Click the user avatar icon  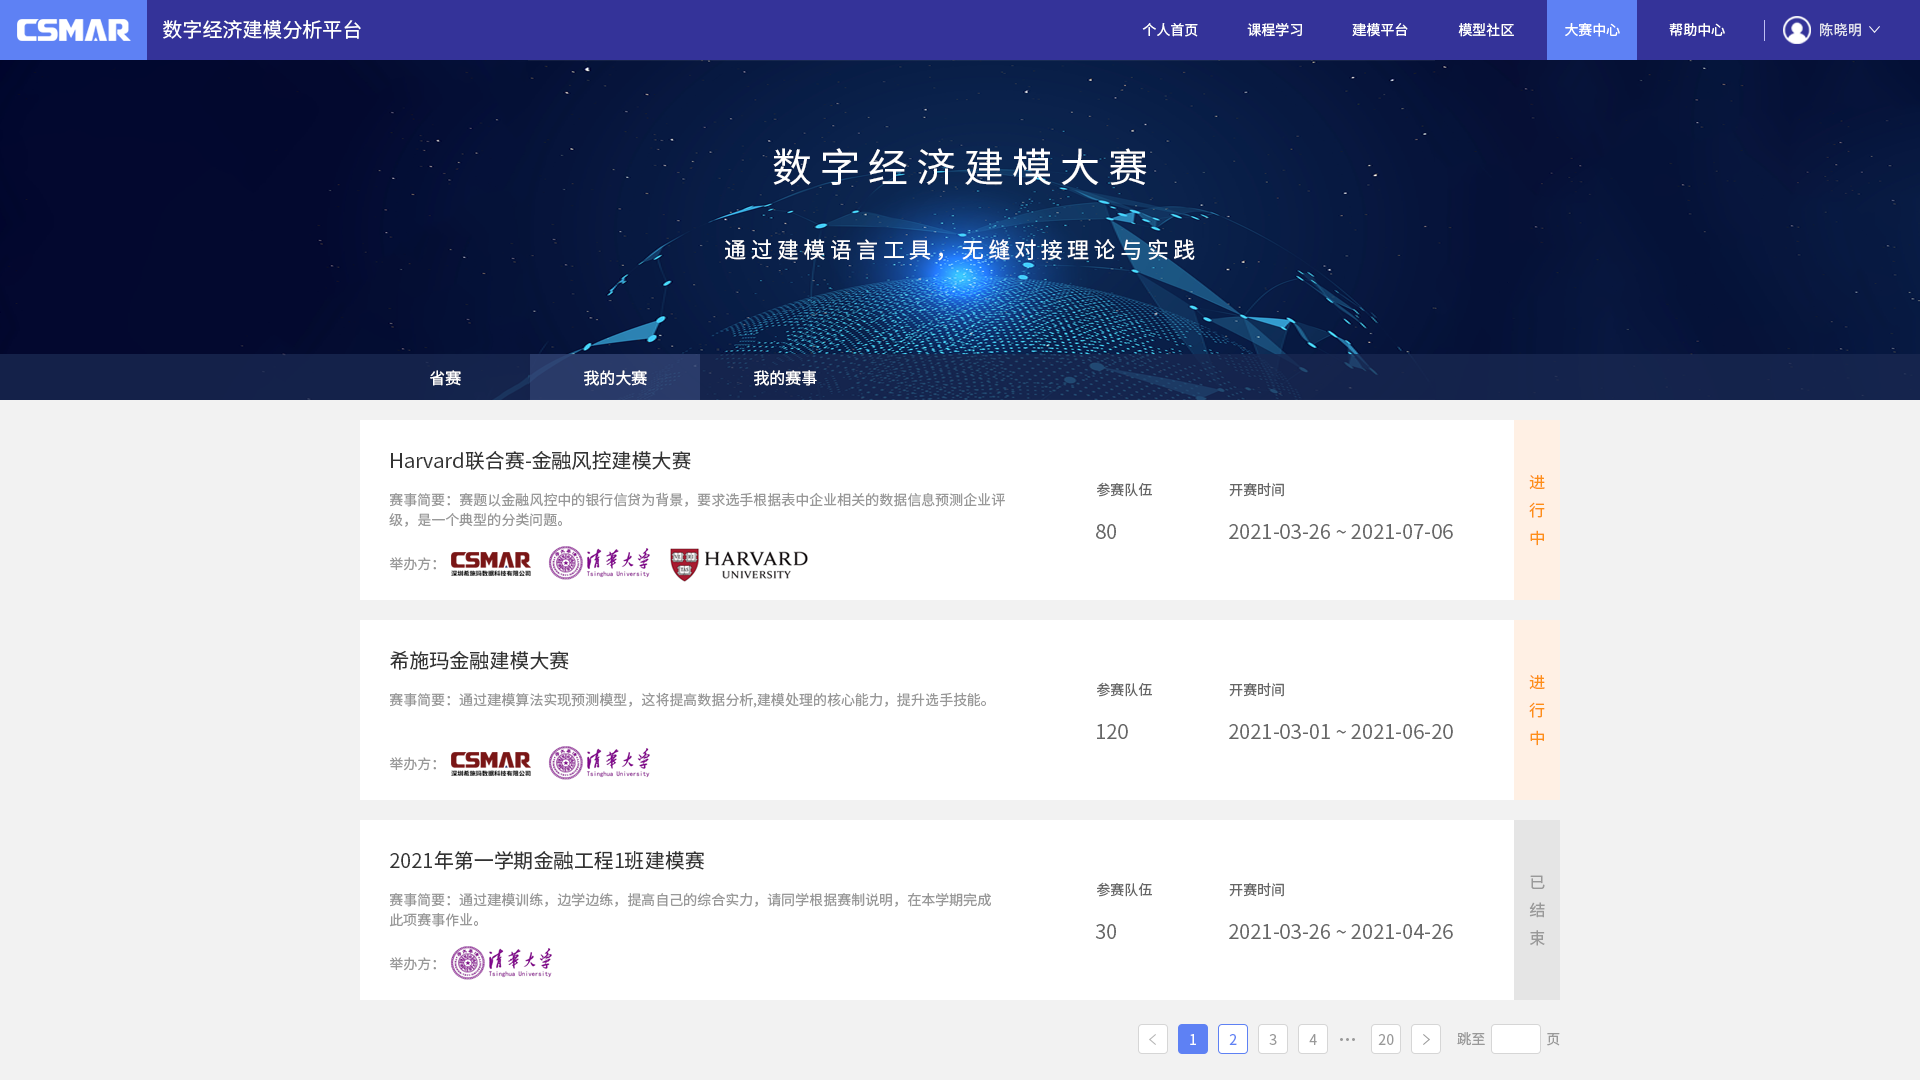(1796, 30)
